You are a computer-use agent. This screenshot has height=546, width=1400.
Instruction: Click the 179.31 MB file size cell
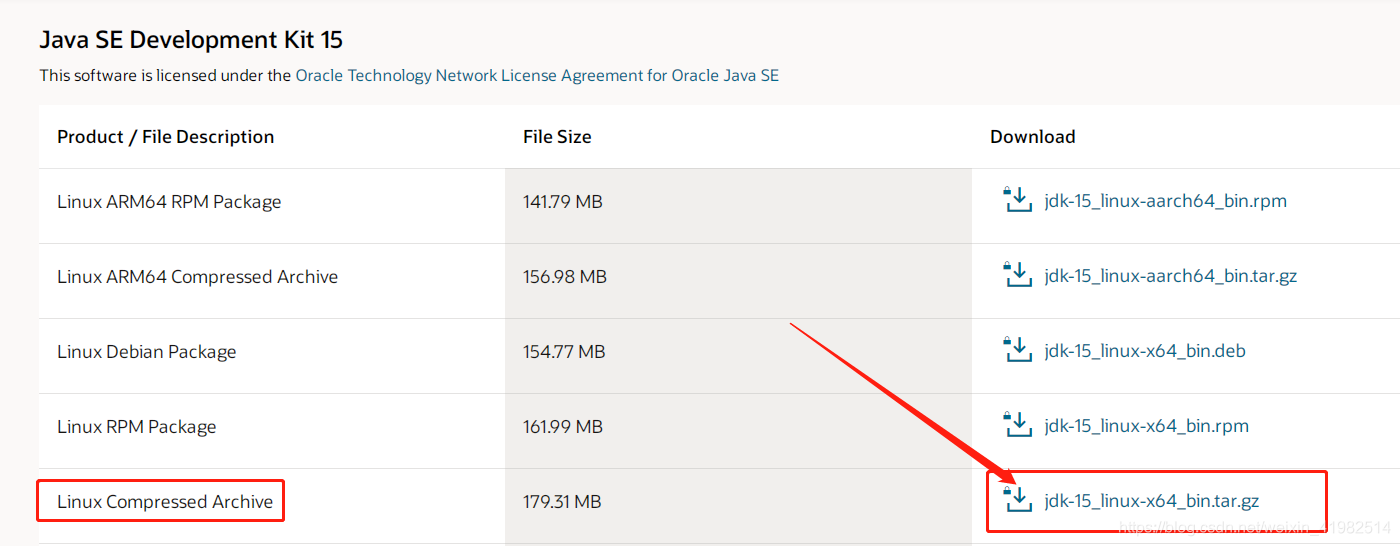562,501
